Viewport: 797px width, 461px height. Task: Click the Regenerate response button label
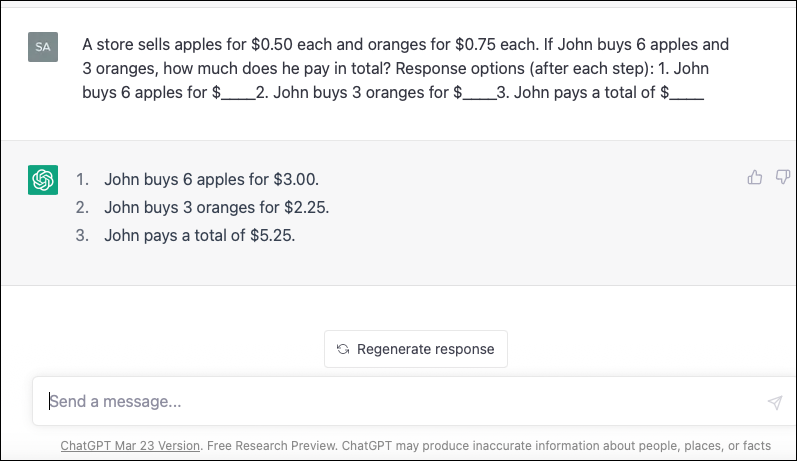pos(425,349)
